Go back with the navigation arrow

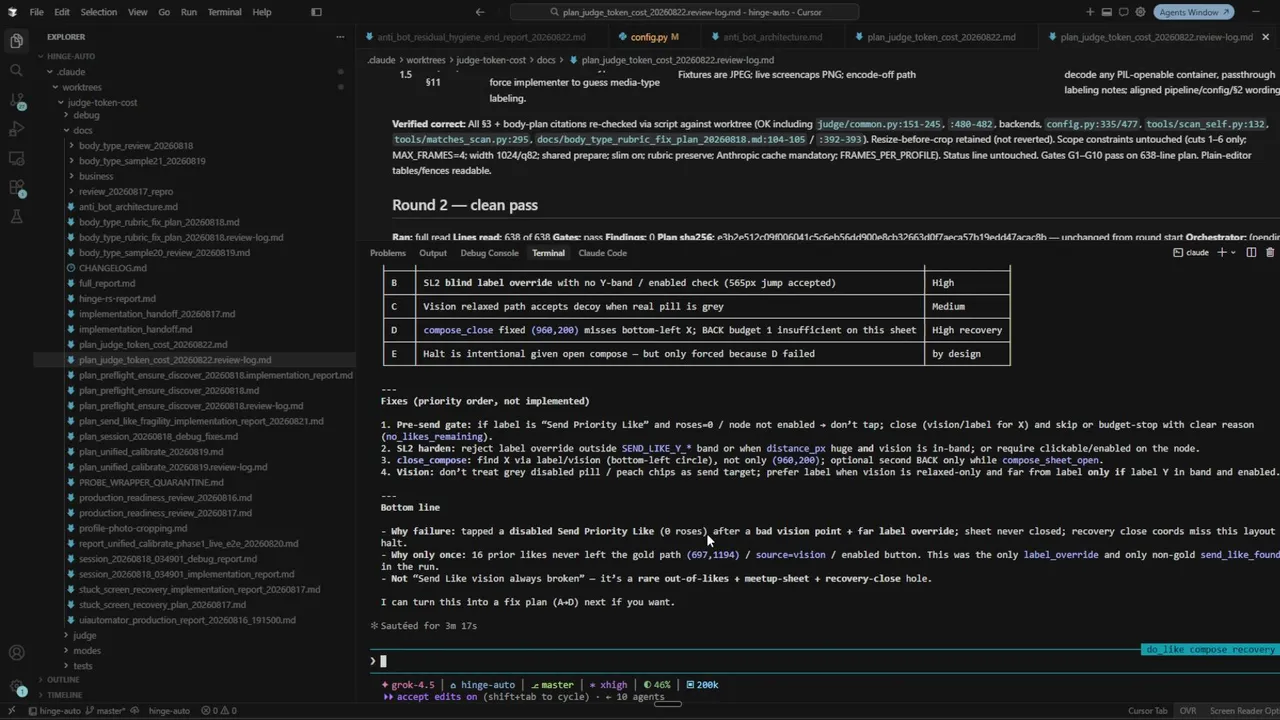480,12
